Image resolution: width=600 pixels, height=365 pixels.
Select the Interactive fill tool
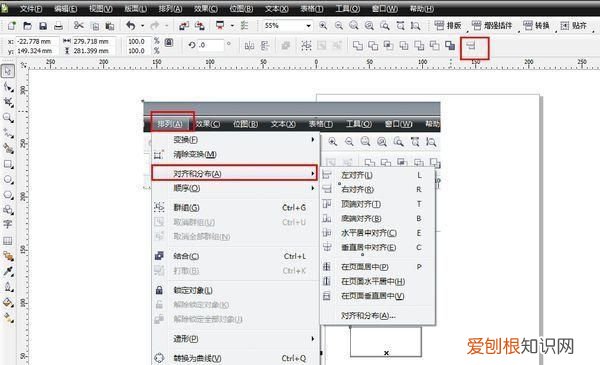tap(8, 318)
